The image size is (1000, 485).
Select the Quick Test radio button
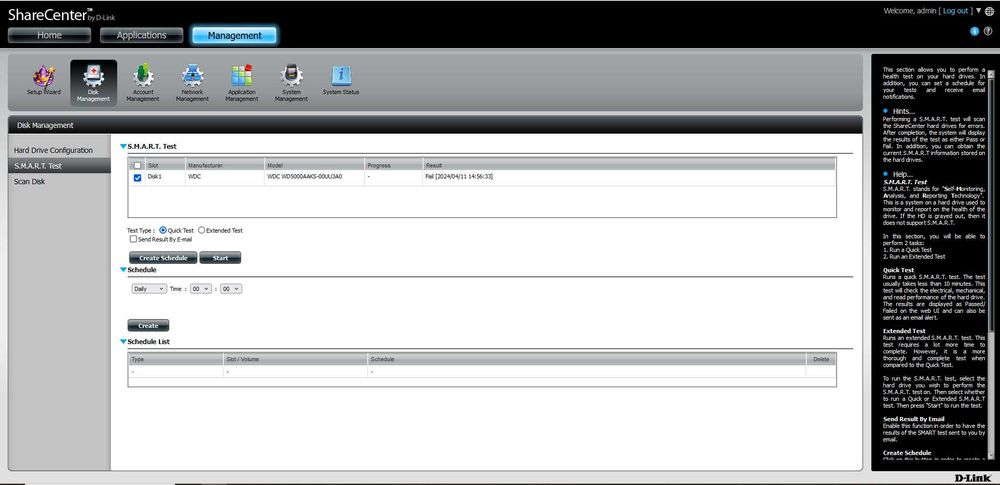point(163,230)
